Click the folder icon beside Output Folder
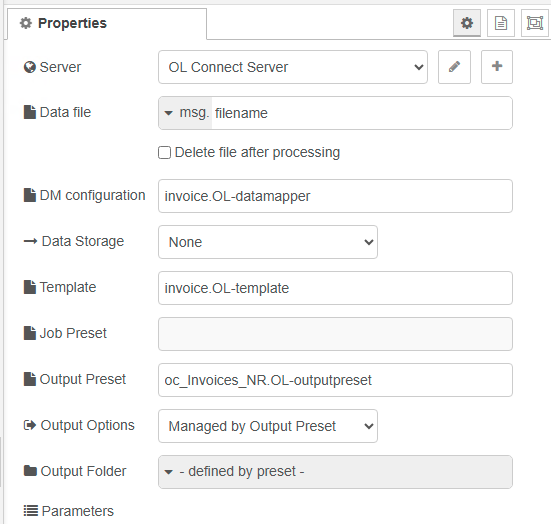This screenshot has width=551, height=524. coord(30,471)
